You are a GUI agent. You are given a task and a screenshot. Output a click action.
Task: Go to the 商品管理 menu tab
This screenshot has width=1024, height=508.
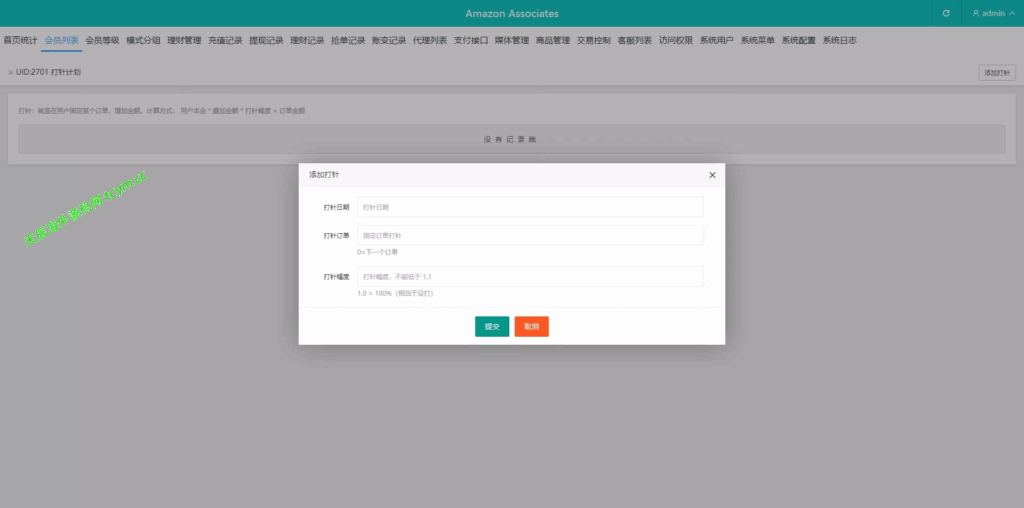pyautogui.click(x=553, y=40)
